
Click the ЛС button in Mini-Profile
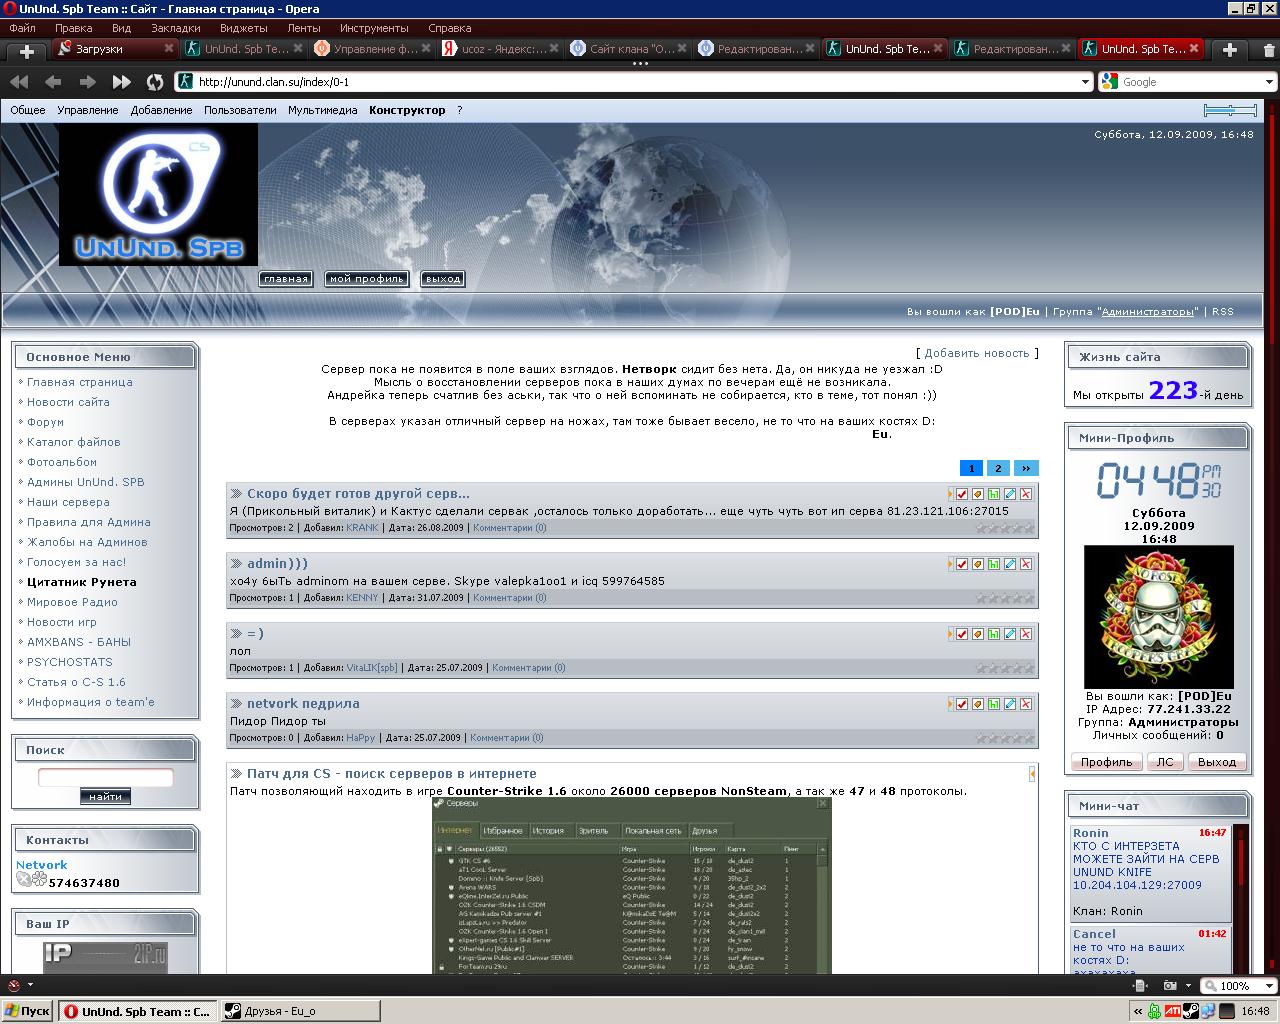pyautogui.click(x=1165, y=762)
